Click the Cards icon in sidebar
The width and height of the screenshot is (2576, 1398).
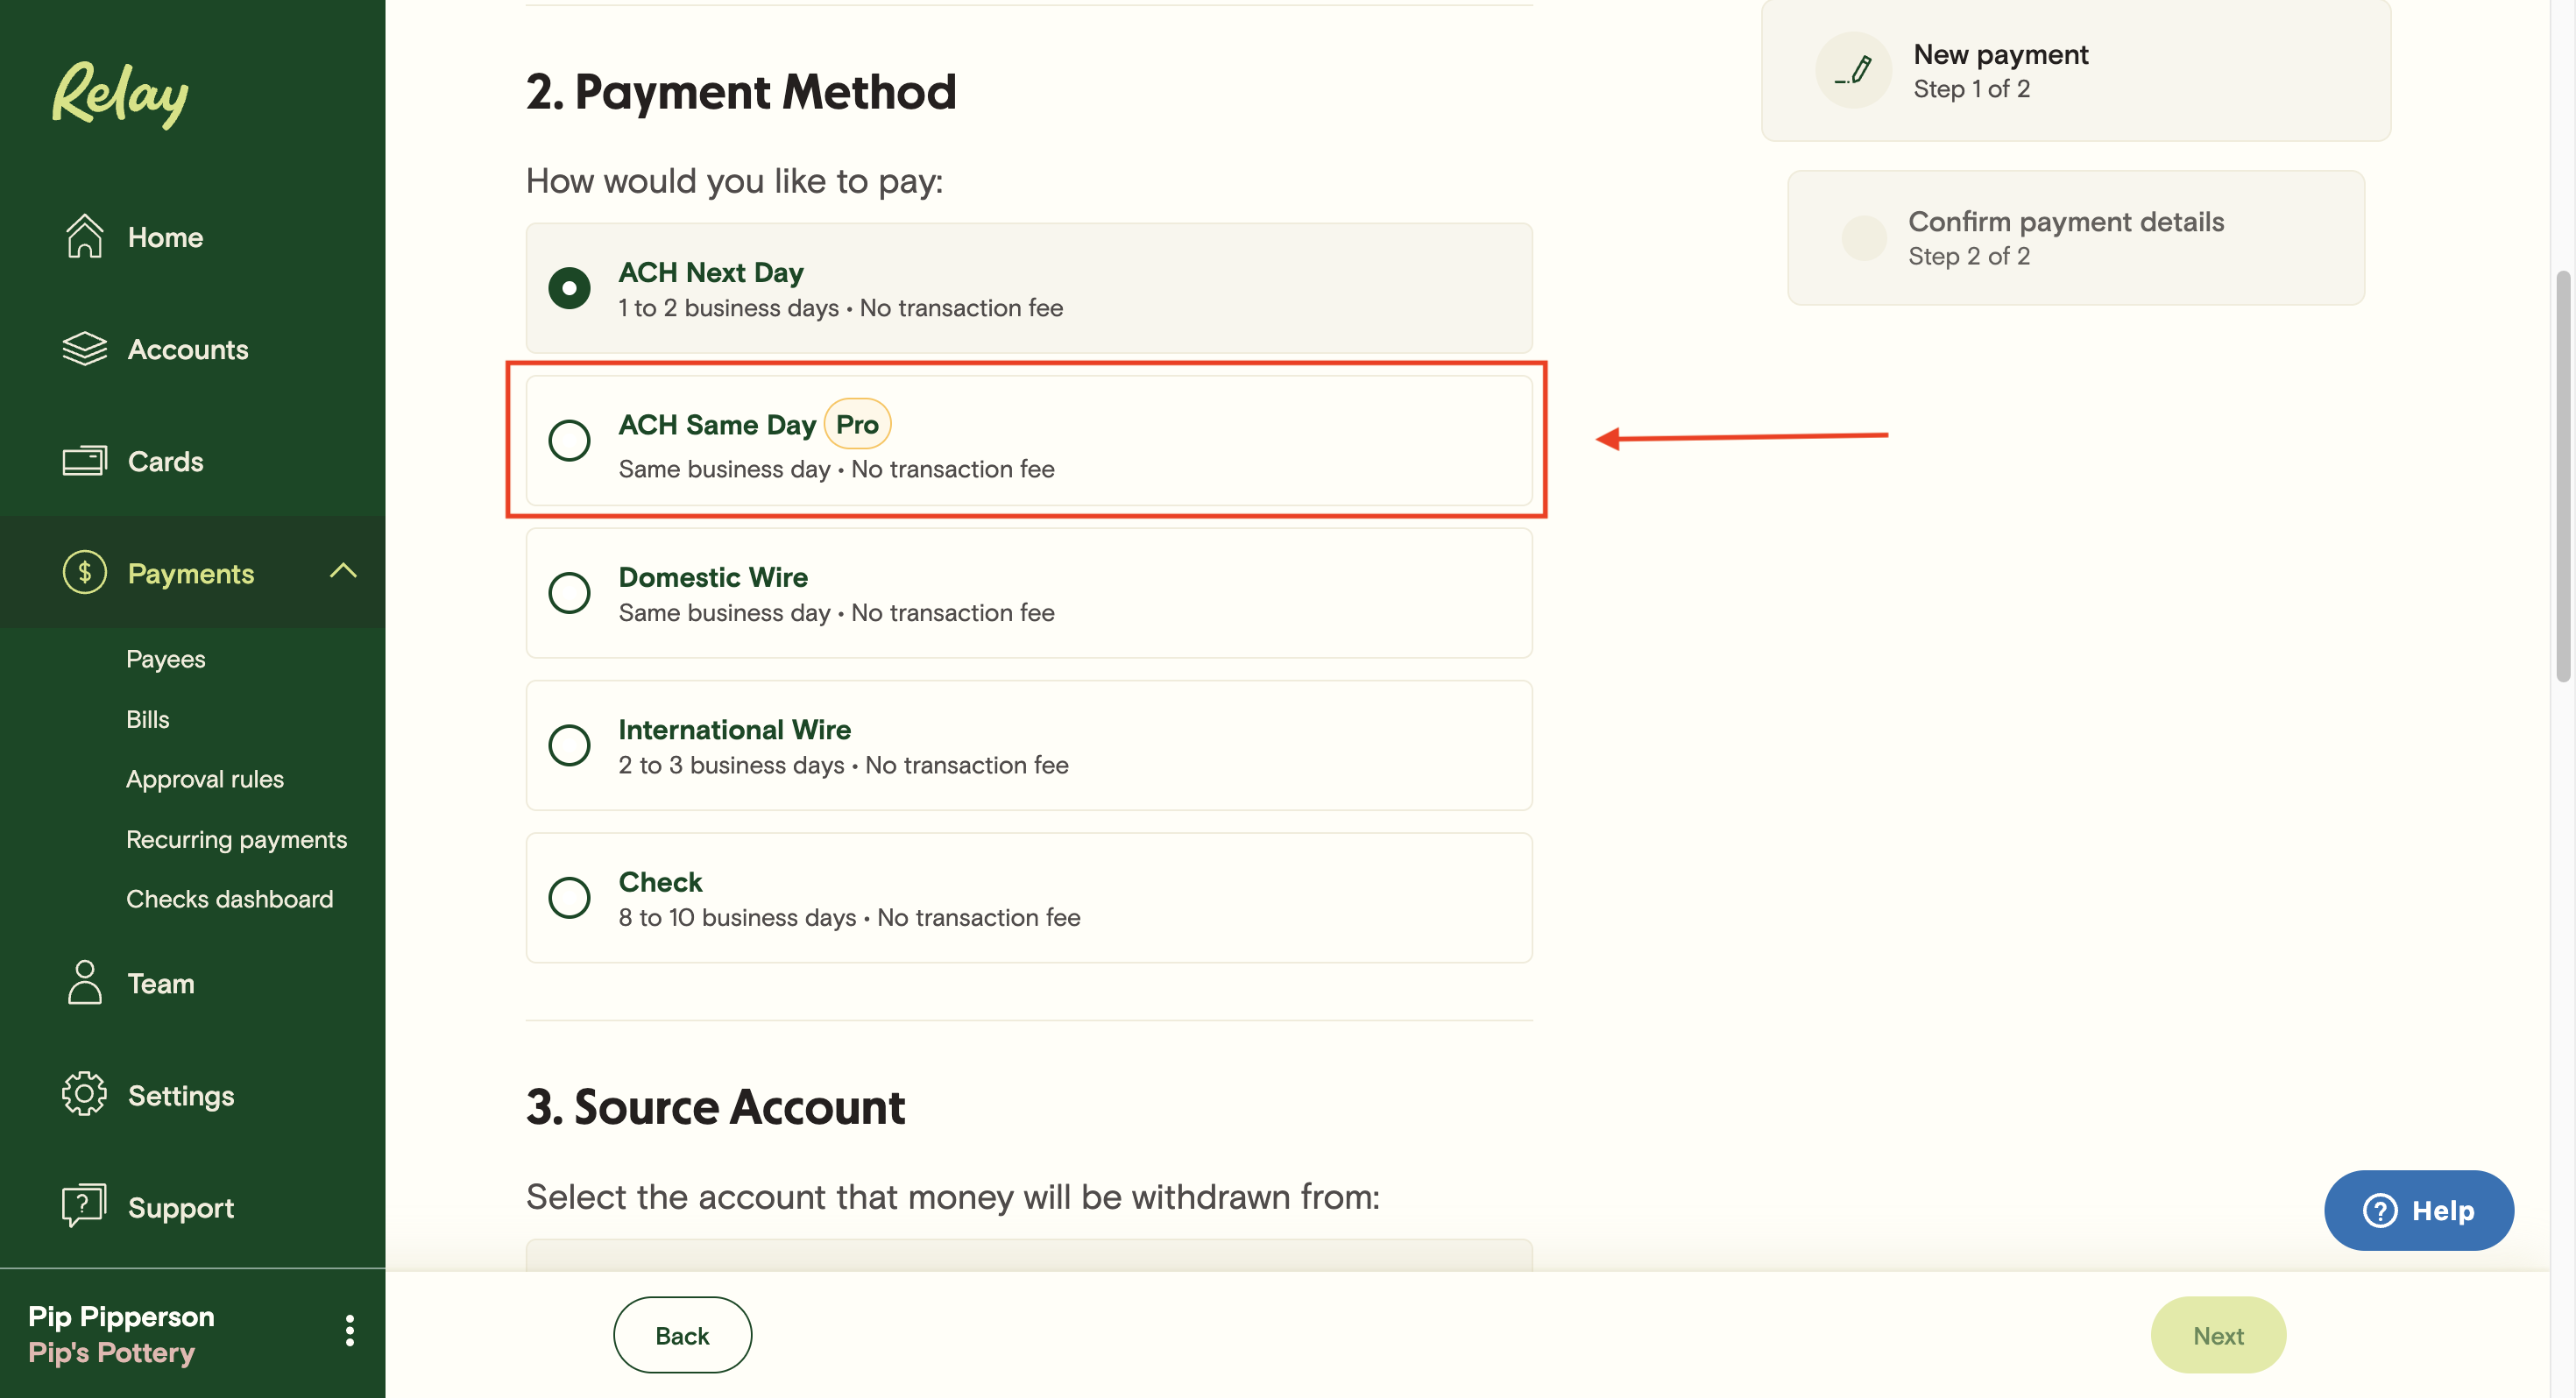(x=84, y=461)
